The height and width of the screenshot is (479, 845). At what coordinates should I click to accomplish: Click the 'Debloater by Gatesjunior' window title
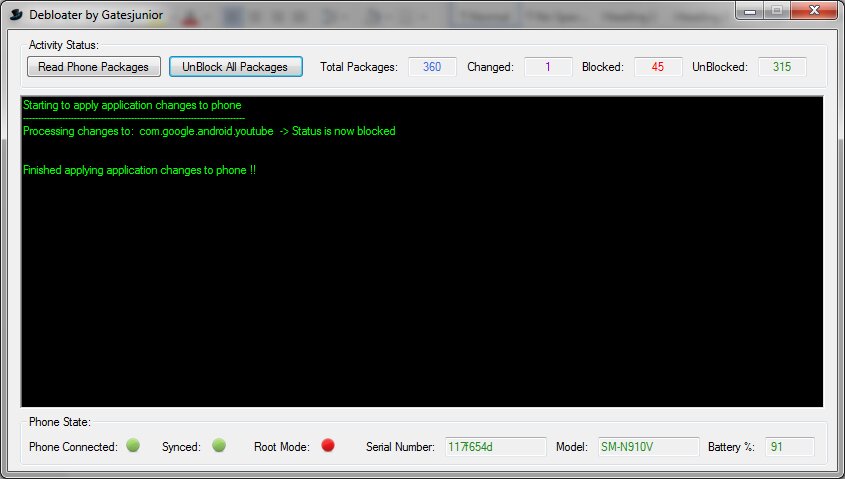point(96,15)
